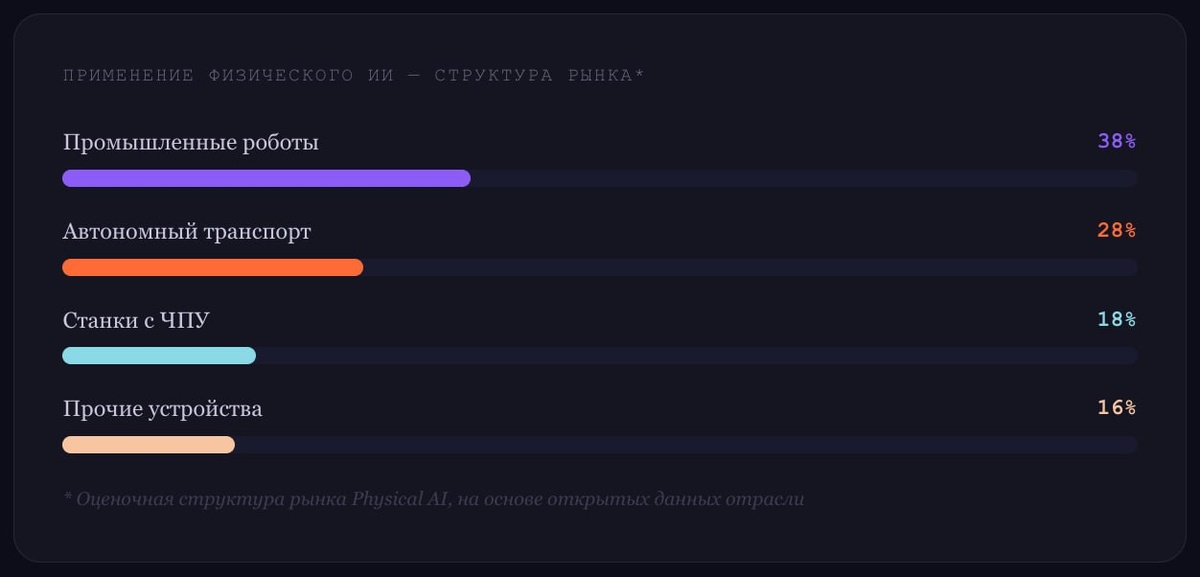Image resolution: width=1200 pixels, height=577 pixels.
Task: Click the 38% value in purple
Action: [x=1116, y=141]
